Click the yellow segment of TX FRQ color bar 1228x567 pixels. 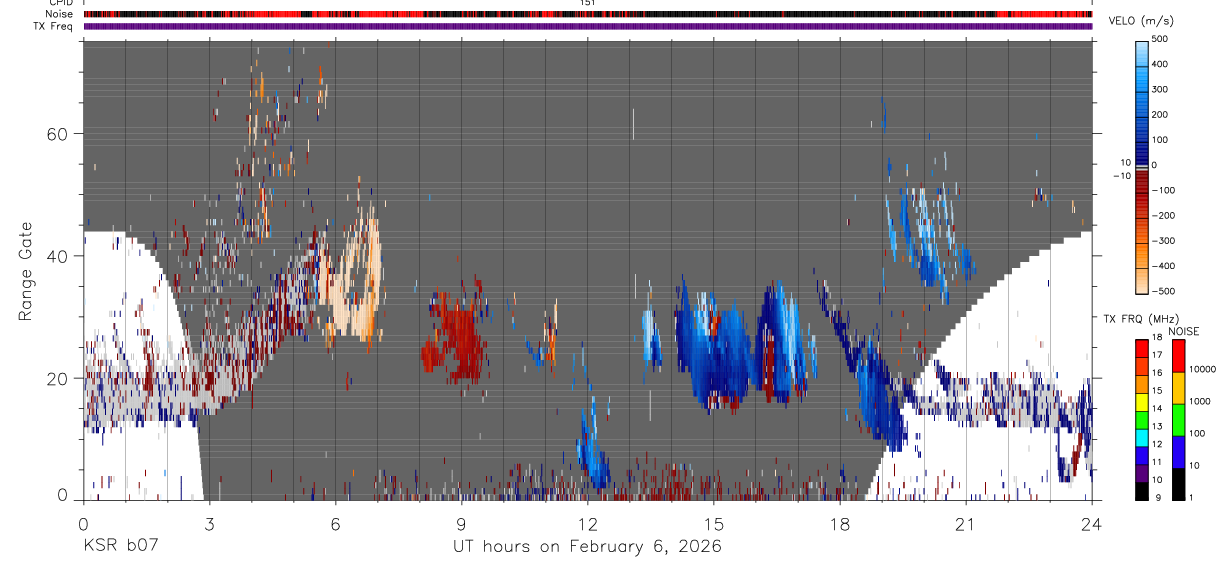click(x=1142, y=402)
